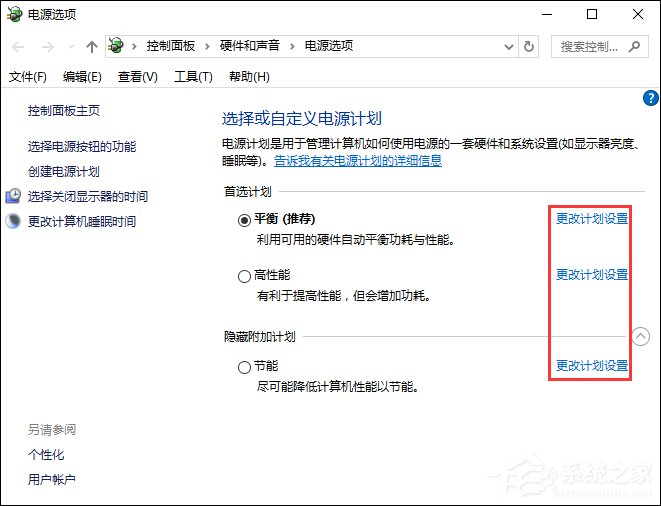Click the 首选计划 section label
Image resolution: width=661 pixels, height=506 pixels.
tap(248, 192)
